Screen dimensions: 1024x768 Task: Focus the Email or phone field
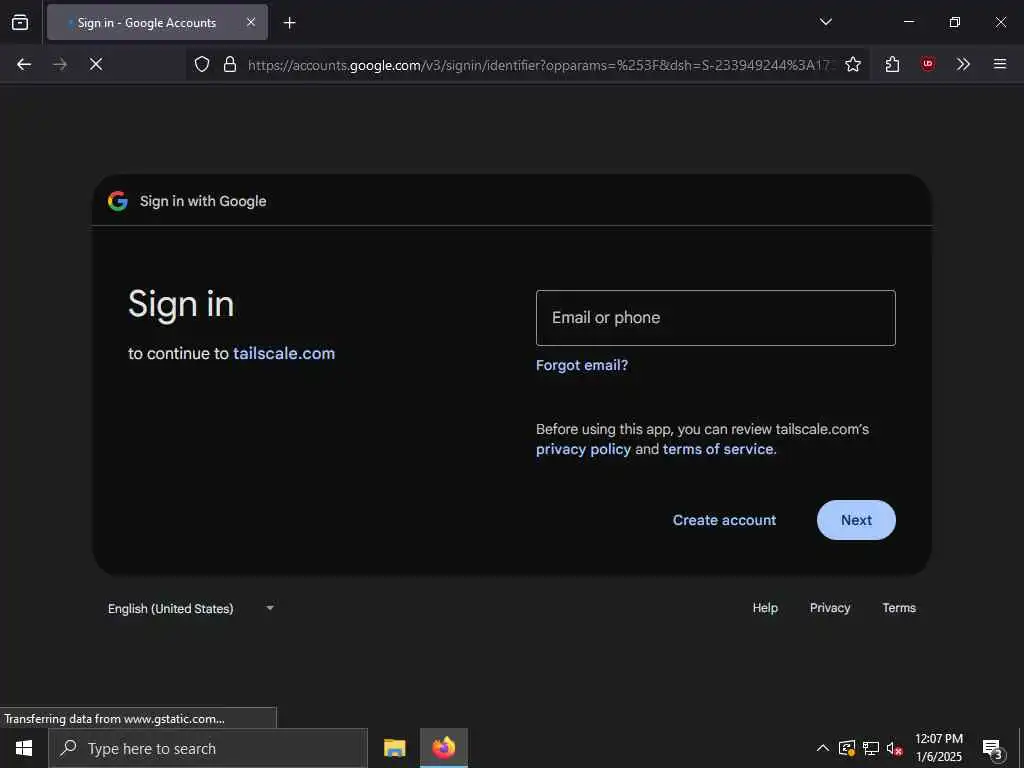[715, 318]
